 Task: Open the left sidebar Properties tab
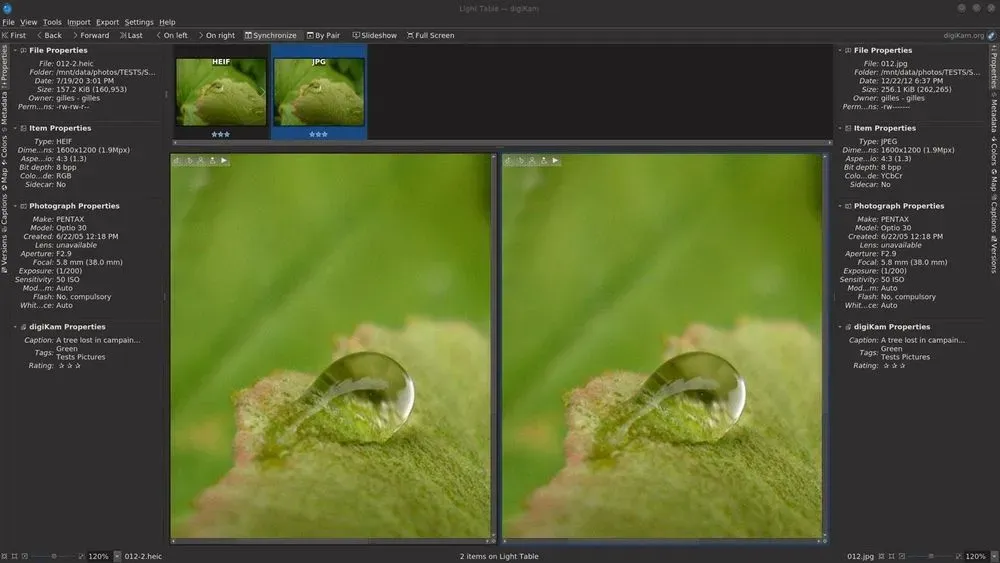[x=4, y=66]
